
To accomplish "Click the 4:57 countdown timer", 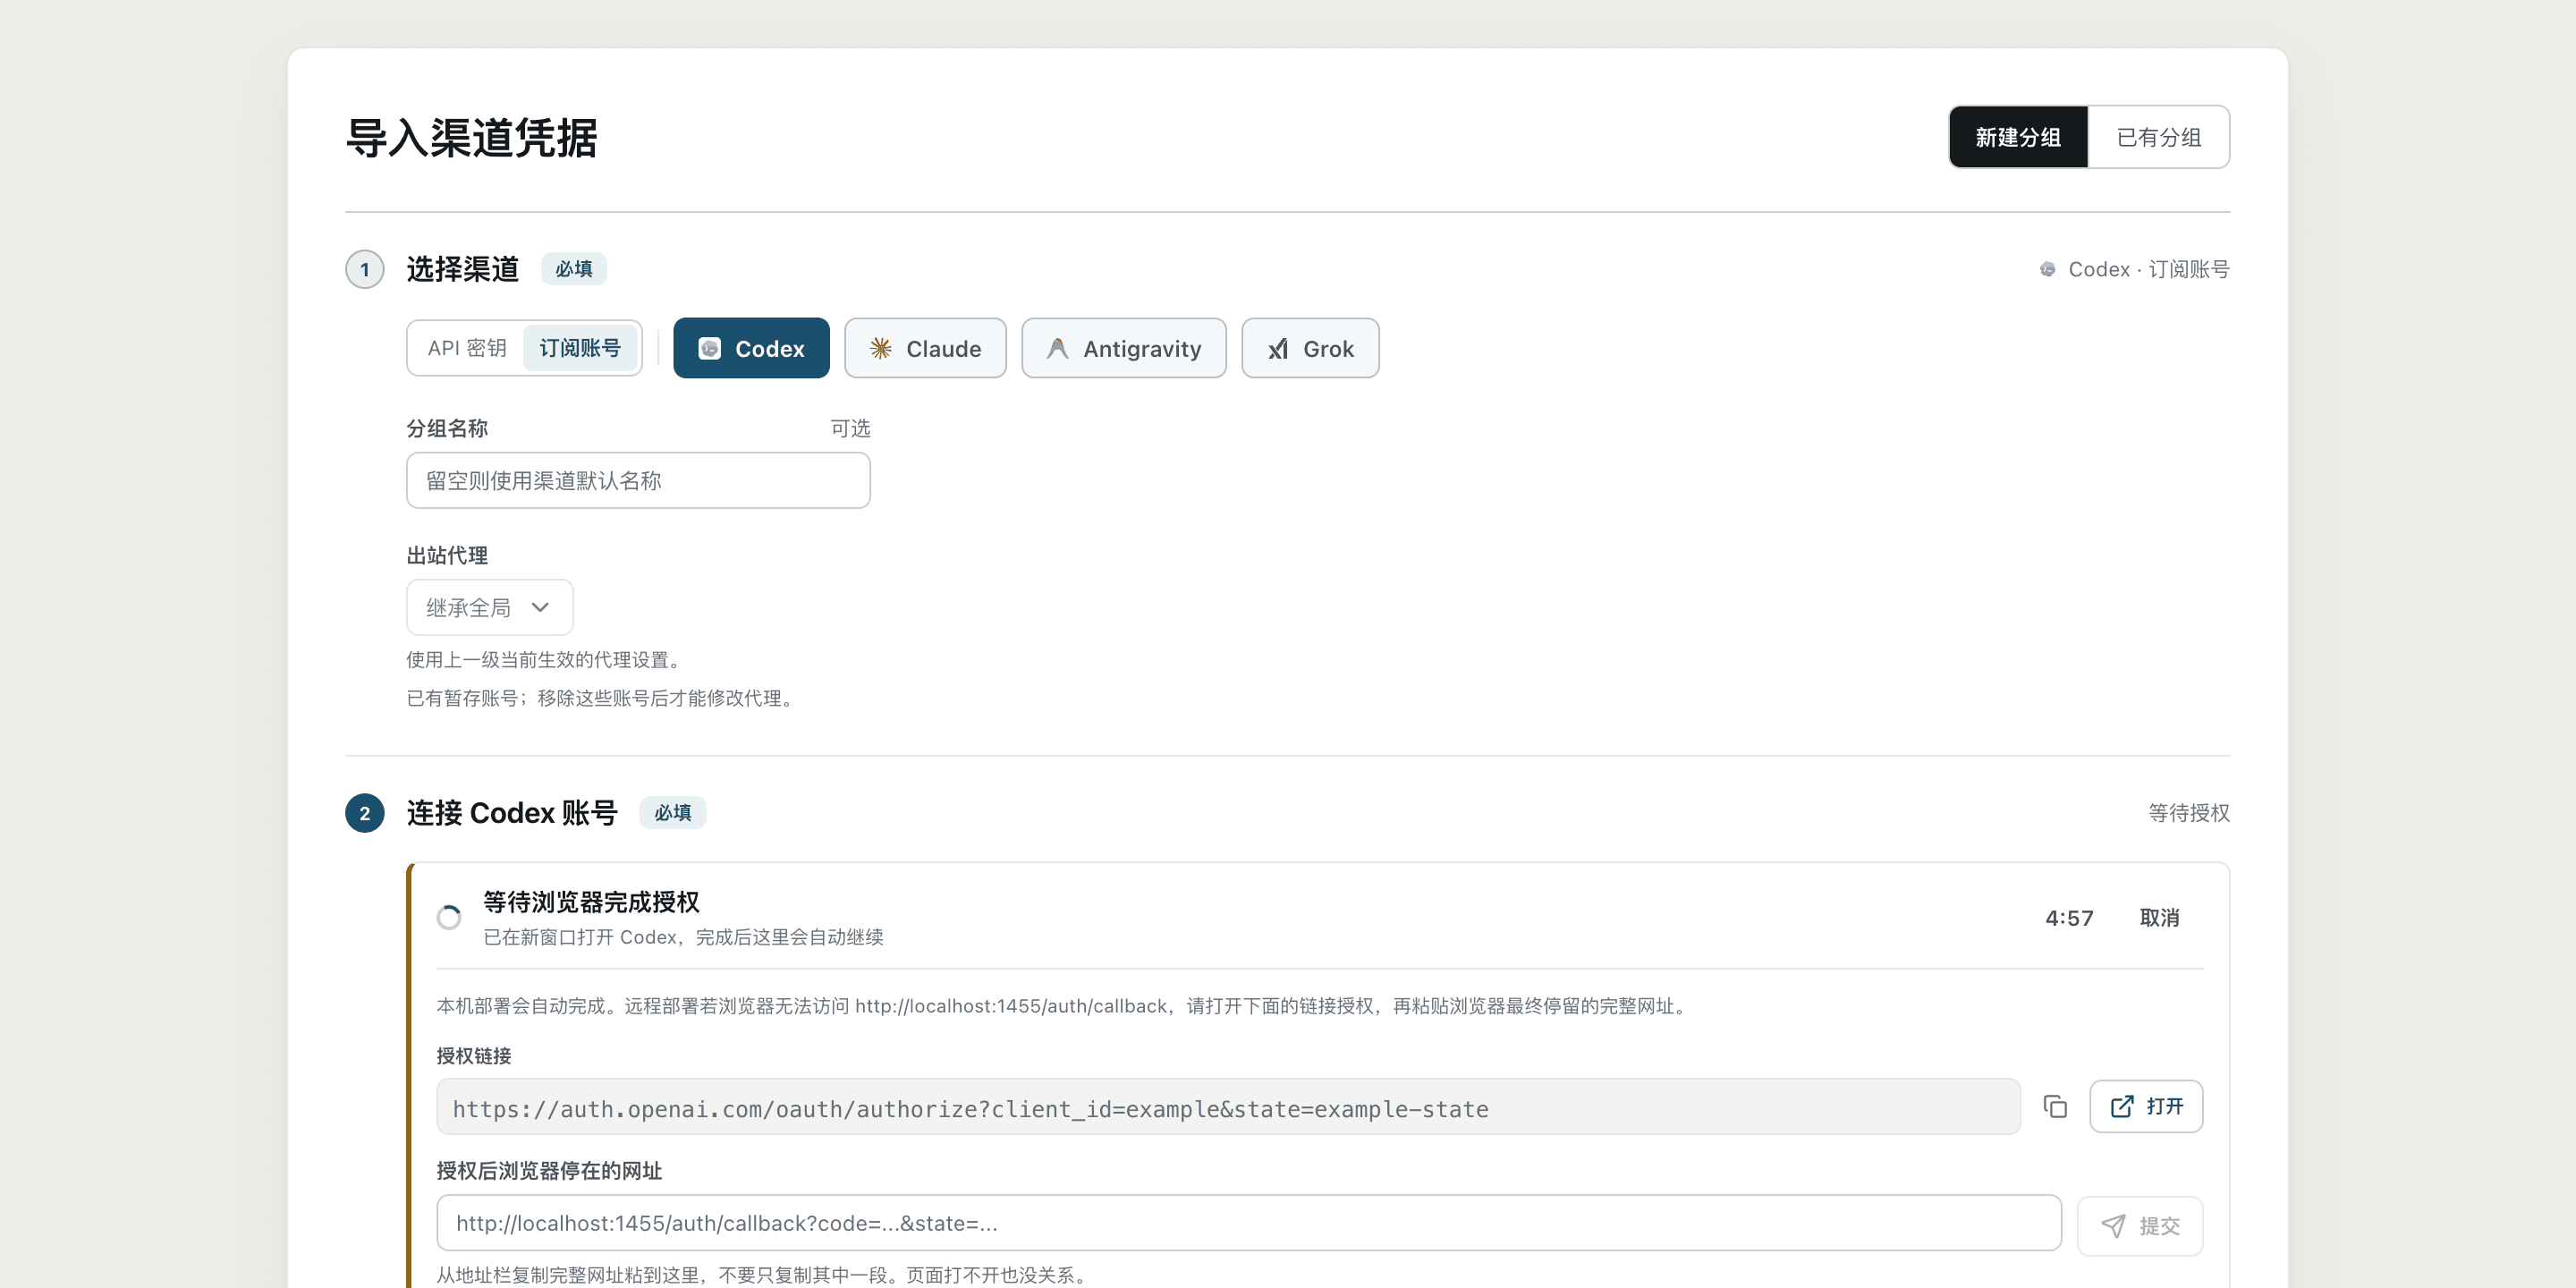I will (x=2069, y=918).
